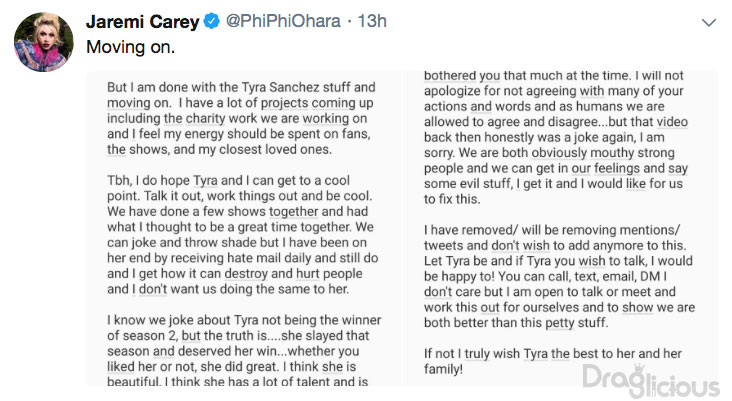Open the 13h timestamp link
Viewport: 732px width, 401px height.
pyautogui.click(x=372, y=21)
